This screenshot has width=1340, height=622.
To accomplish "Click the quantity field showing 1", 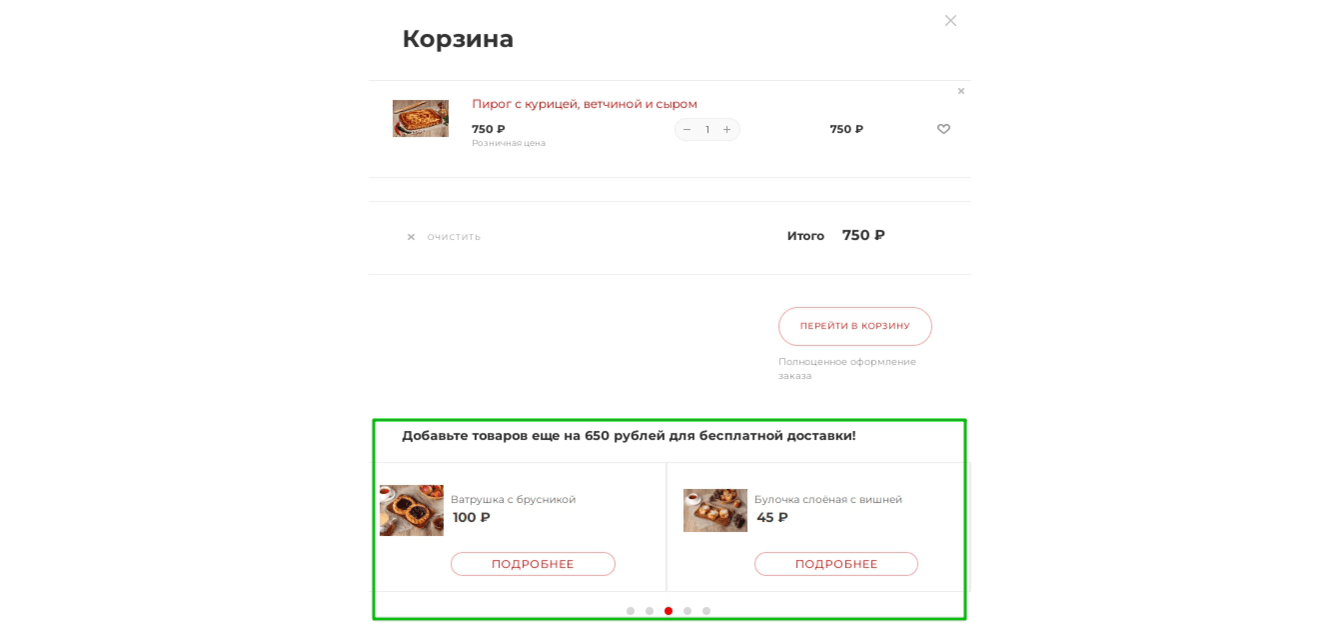I will click(707, 129).
